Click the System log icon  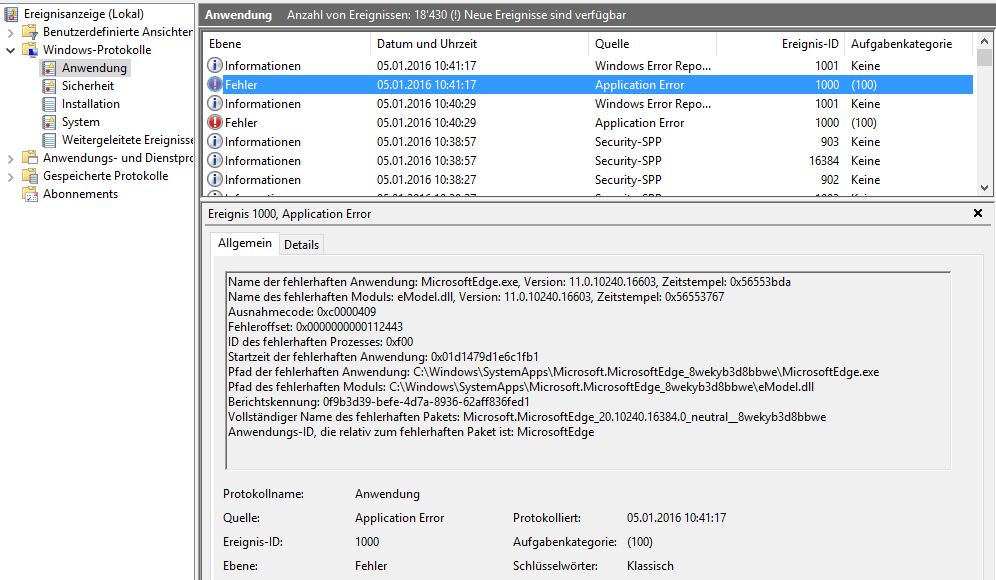point(50,122)
